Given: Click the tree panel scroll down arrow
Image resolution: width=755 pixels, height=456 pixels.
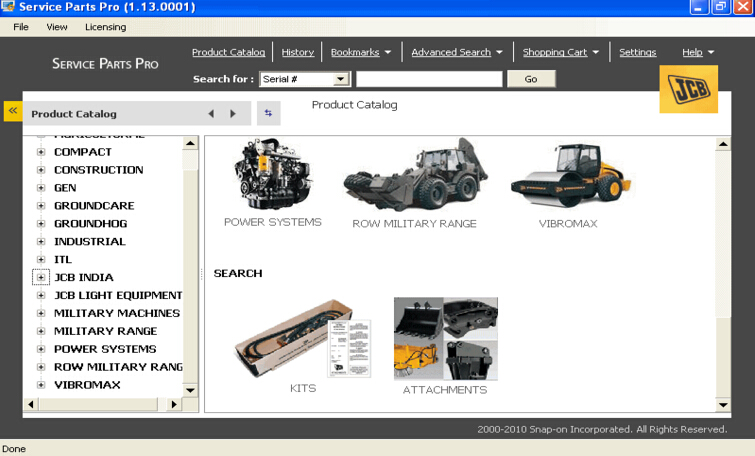Looking at the screenshot, I should tap(191, 390).
